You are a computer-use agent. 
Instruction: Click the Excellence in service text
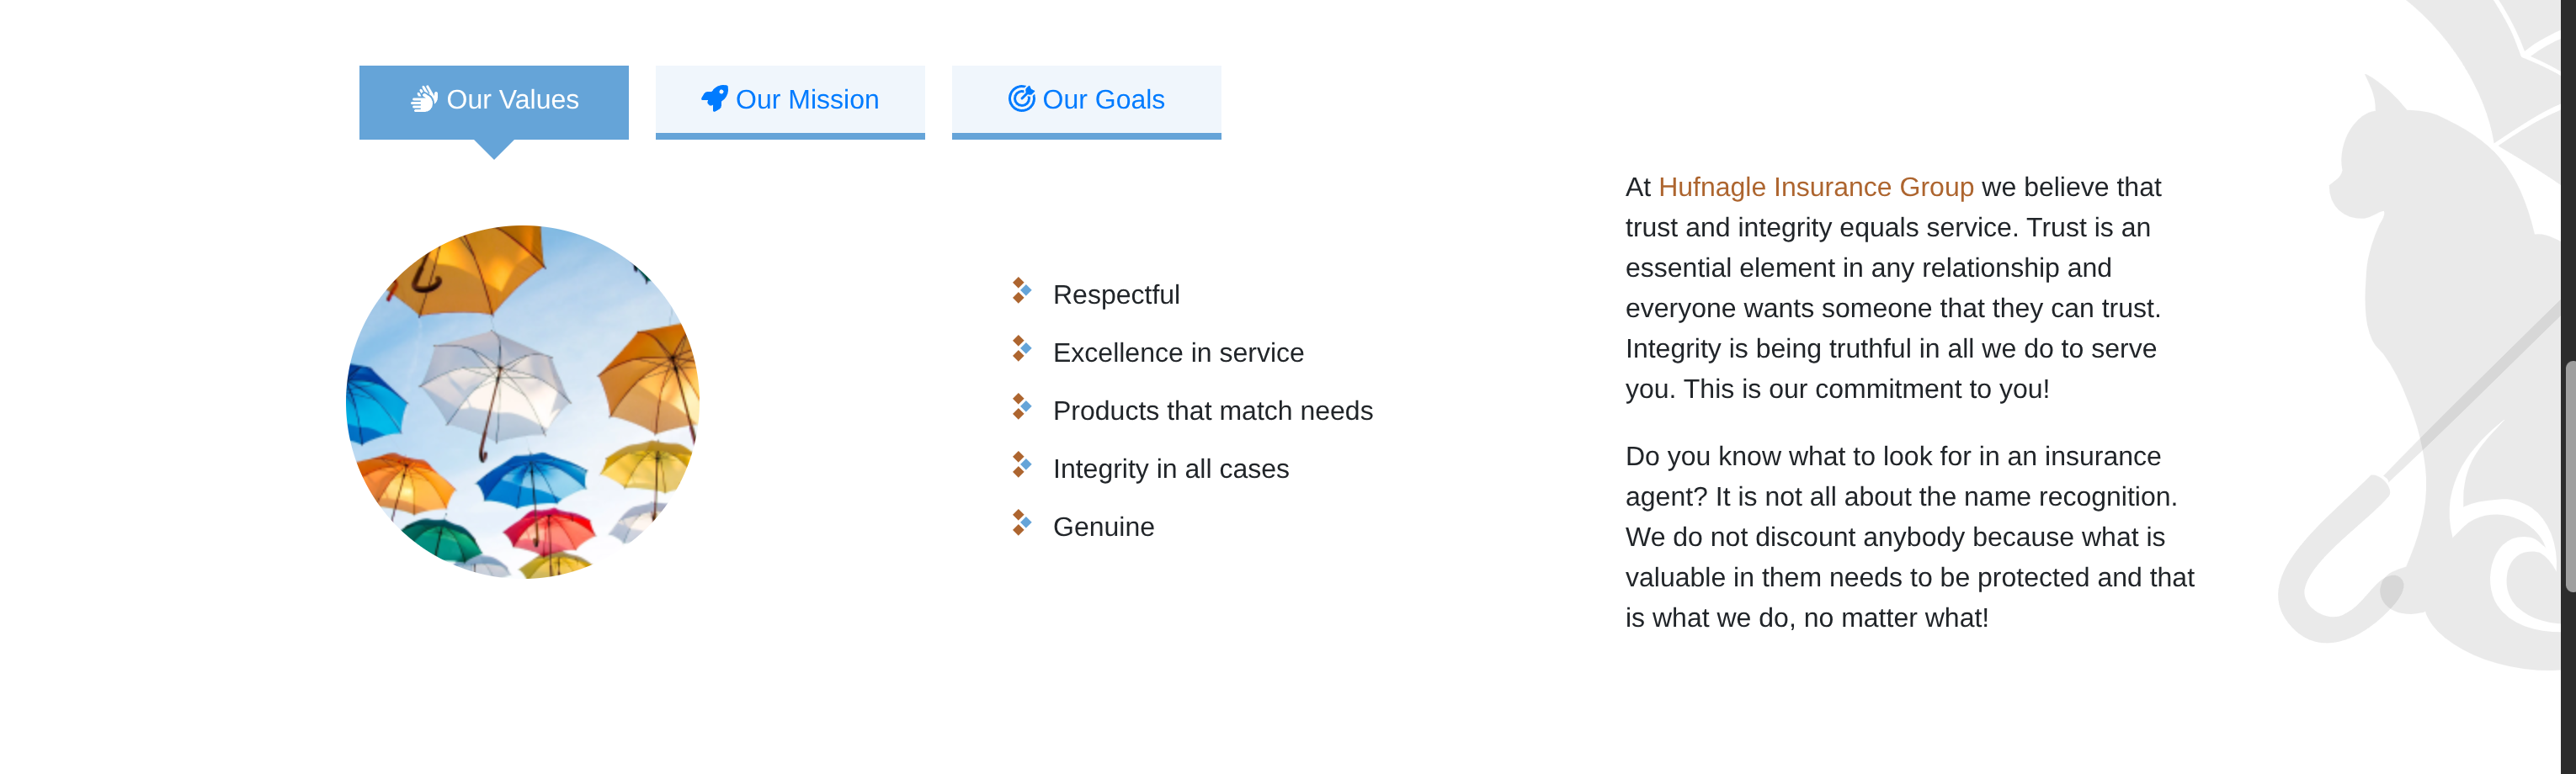[x=1178, y=352]
